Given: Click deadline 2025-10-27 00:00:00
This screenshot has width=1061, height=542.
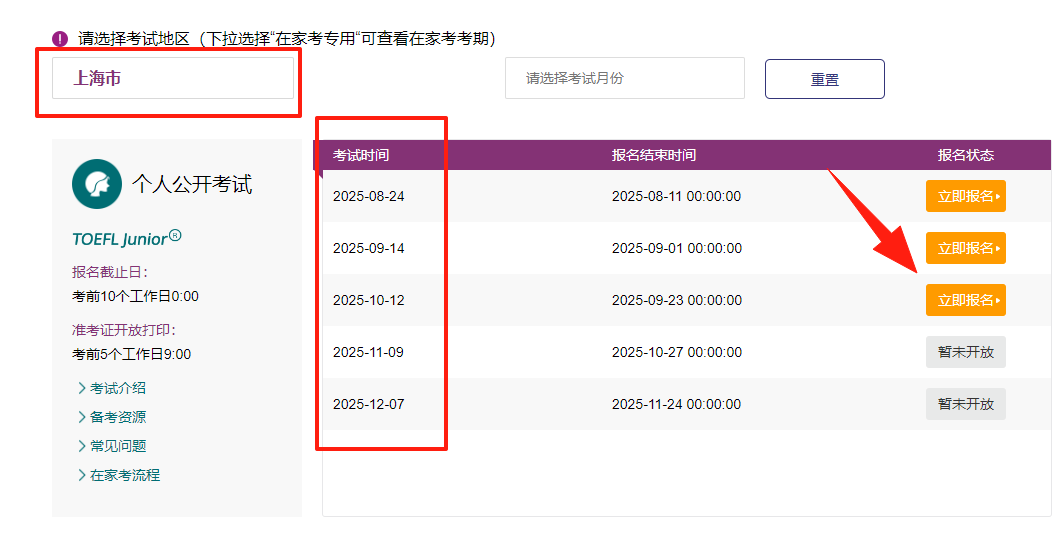Looking at the screenshot, I should [x=677, y=353].
